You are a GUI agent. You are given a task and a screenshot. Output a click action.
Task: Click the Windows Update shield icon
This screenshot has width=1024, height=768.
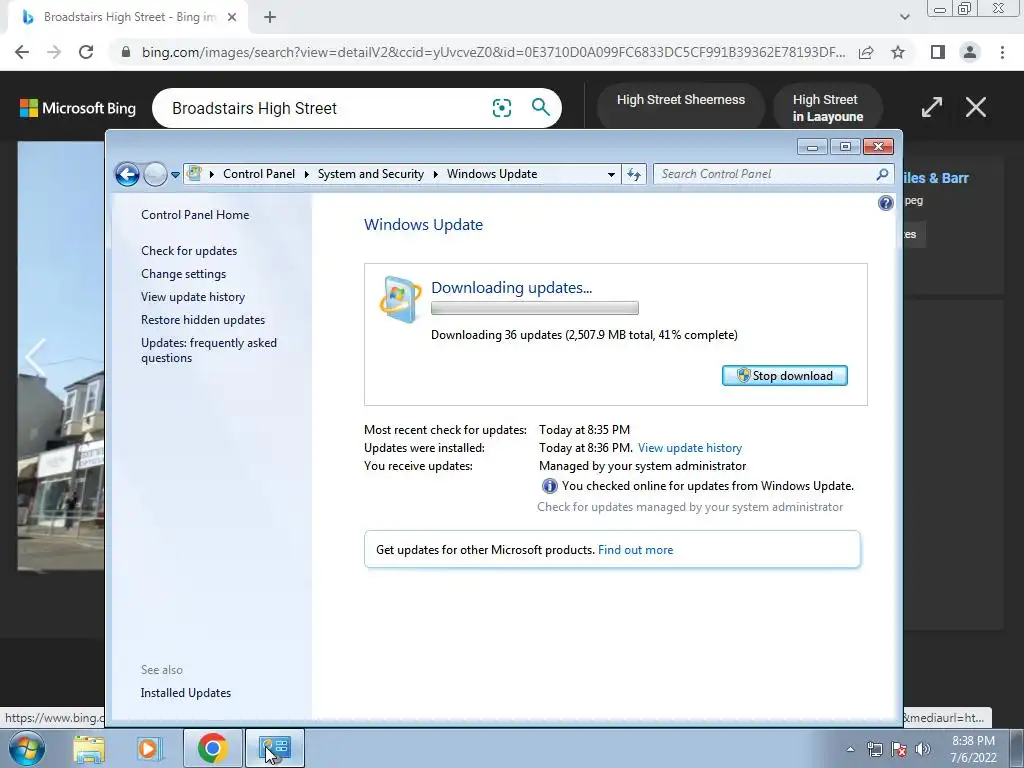point(400,300)
